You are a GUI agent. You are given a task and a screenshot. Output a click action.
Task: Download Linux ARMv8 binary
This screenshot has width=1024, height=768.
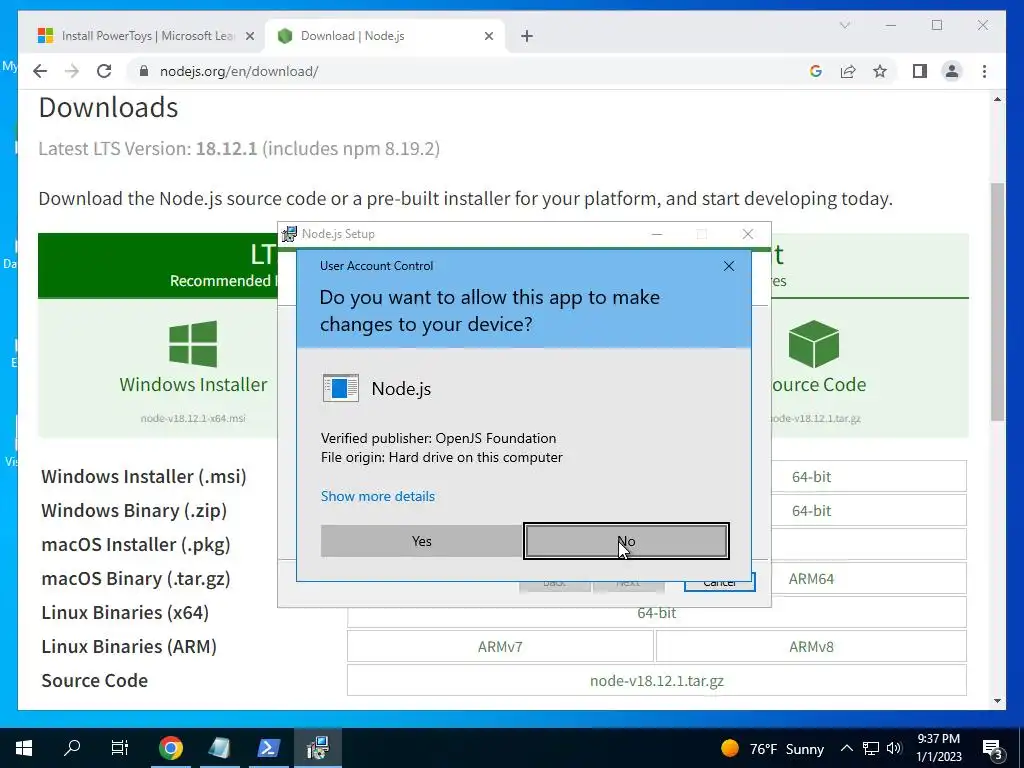[x=811, y=647]
